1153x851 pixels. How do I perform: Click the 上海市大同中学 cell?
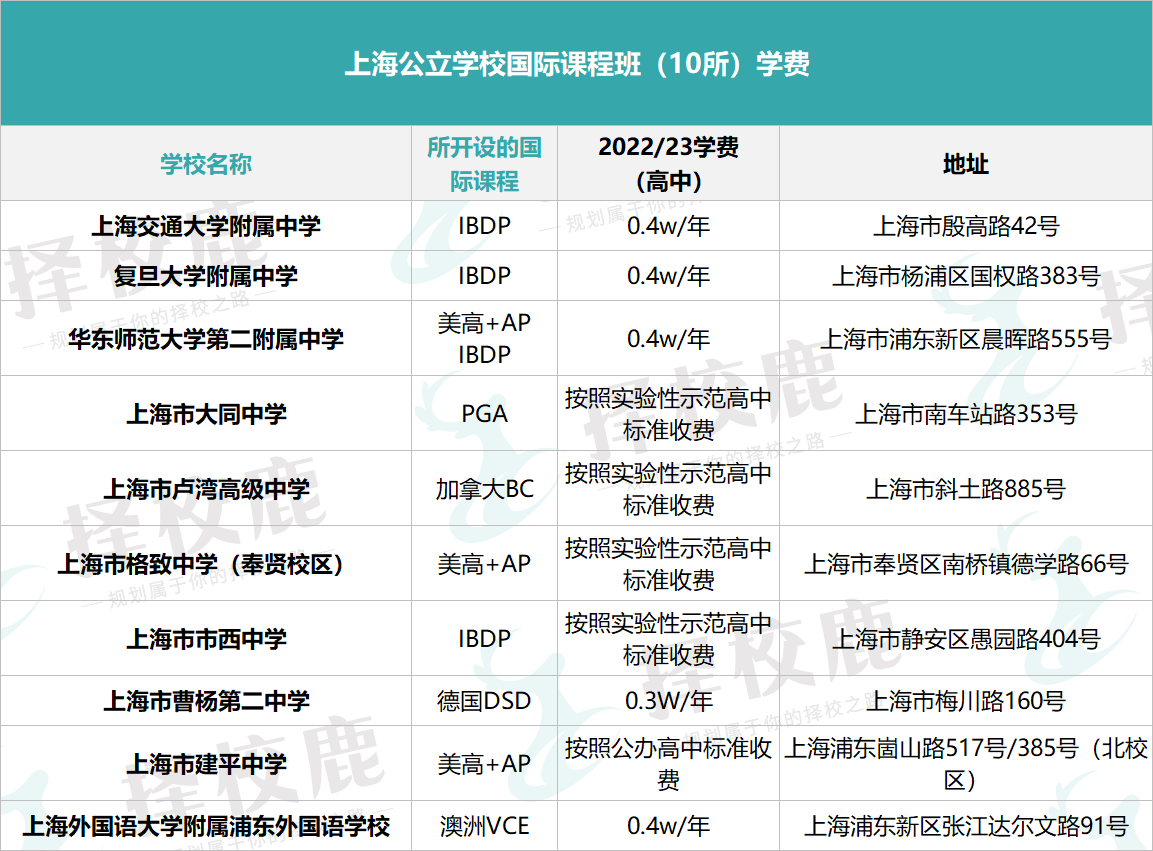click(x=206, y=413)
